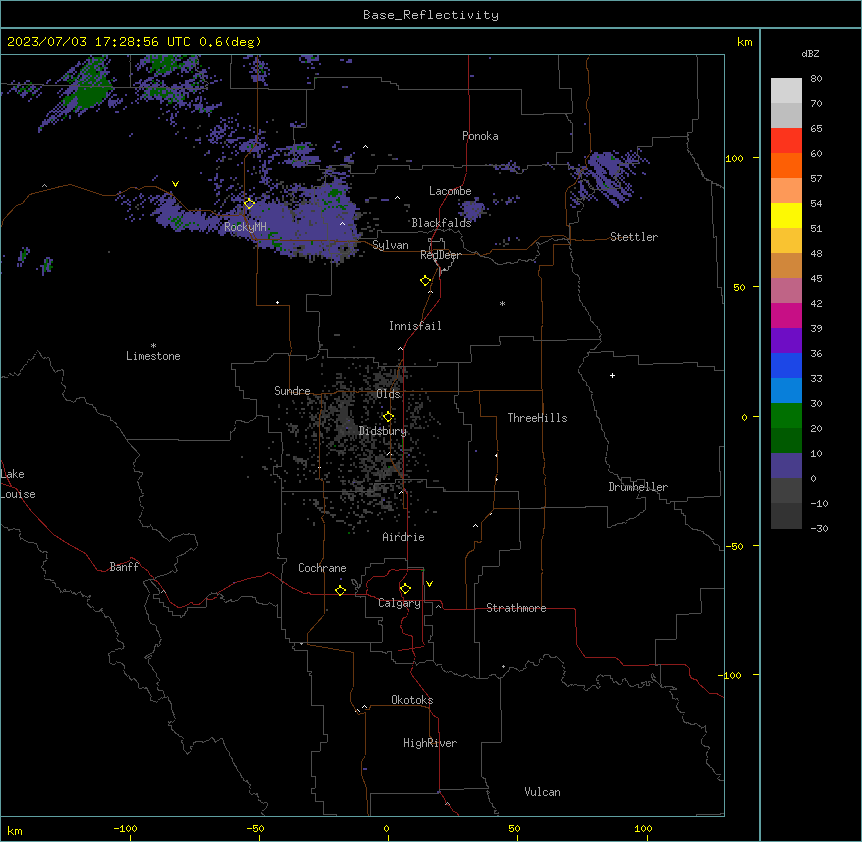Click the yellow diamond marker south of RedDeer
862x842 pixels.
(x=426, y=281)
